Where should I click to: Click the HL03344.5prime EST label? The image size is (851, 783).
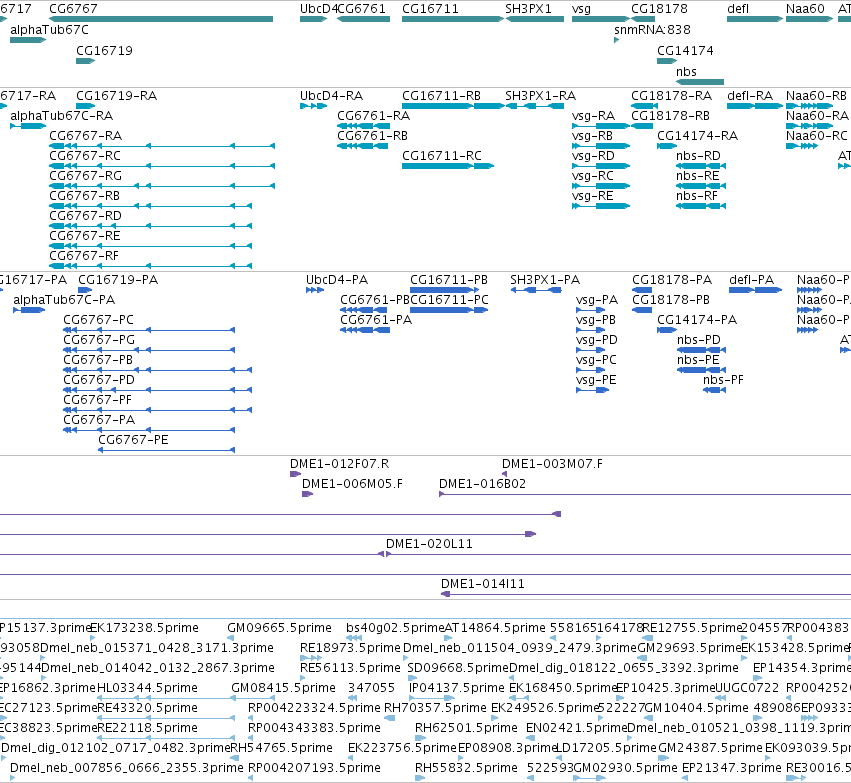(147, 688)
